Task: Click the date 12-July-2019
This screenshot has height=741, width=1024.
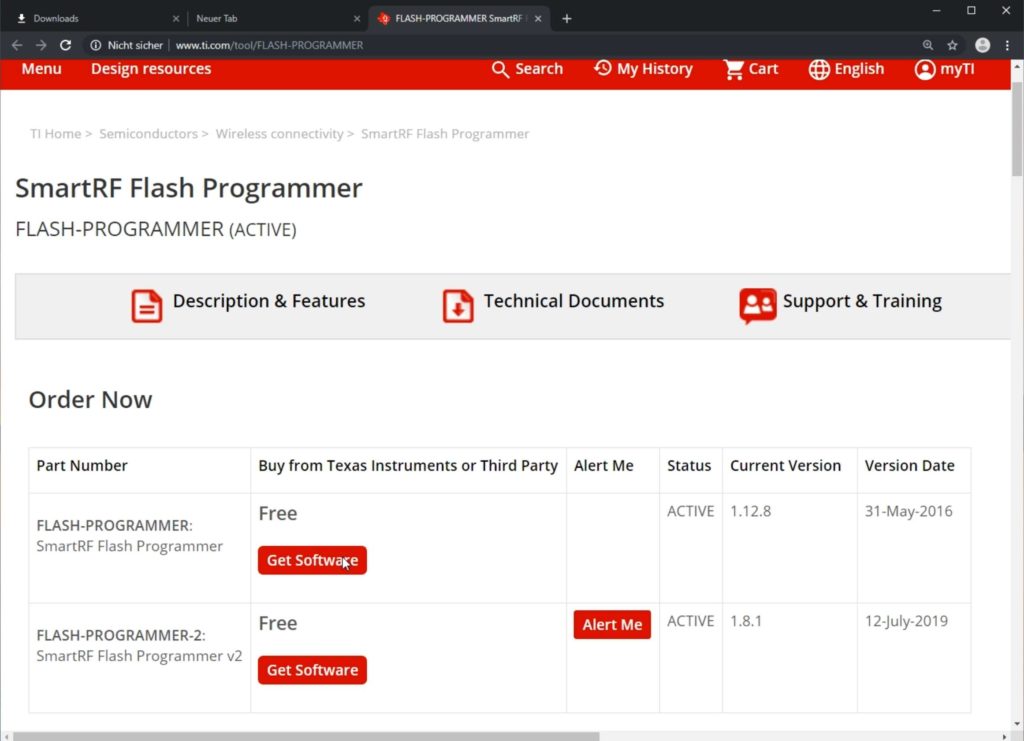Action: pos(906,621)
